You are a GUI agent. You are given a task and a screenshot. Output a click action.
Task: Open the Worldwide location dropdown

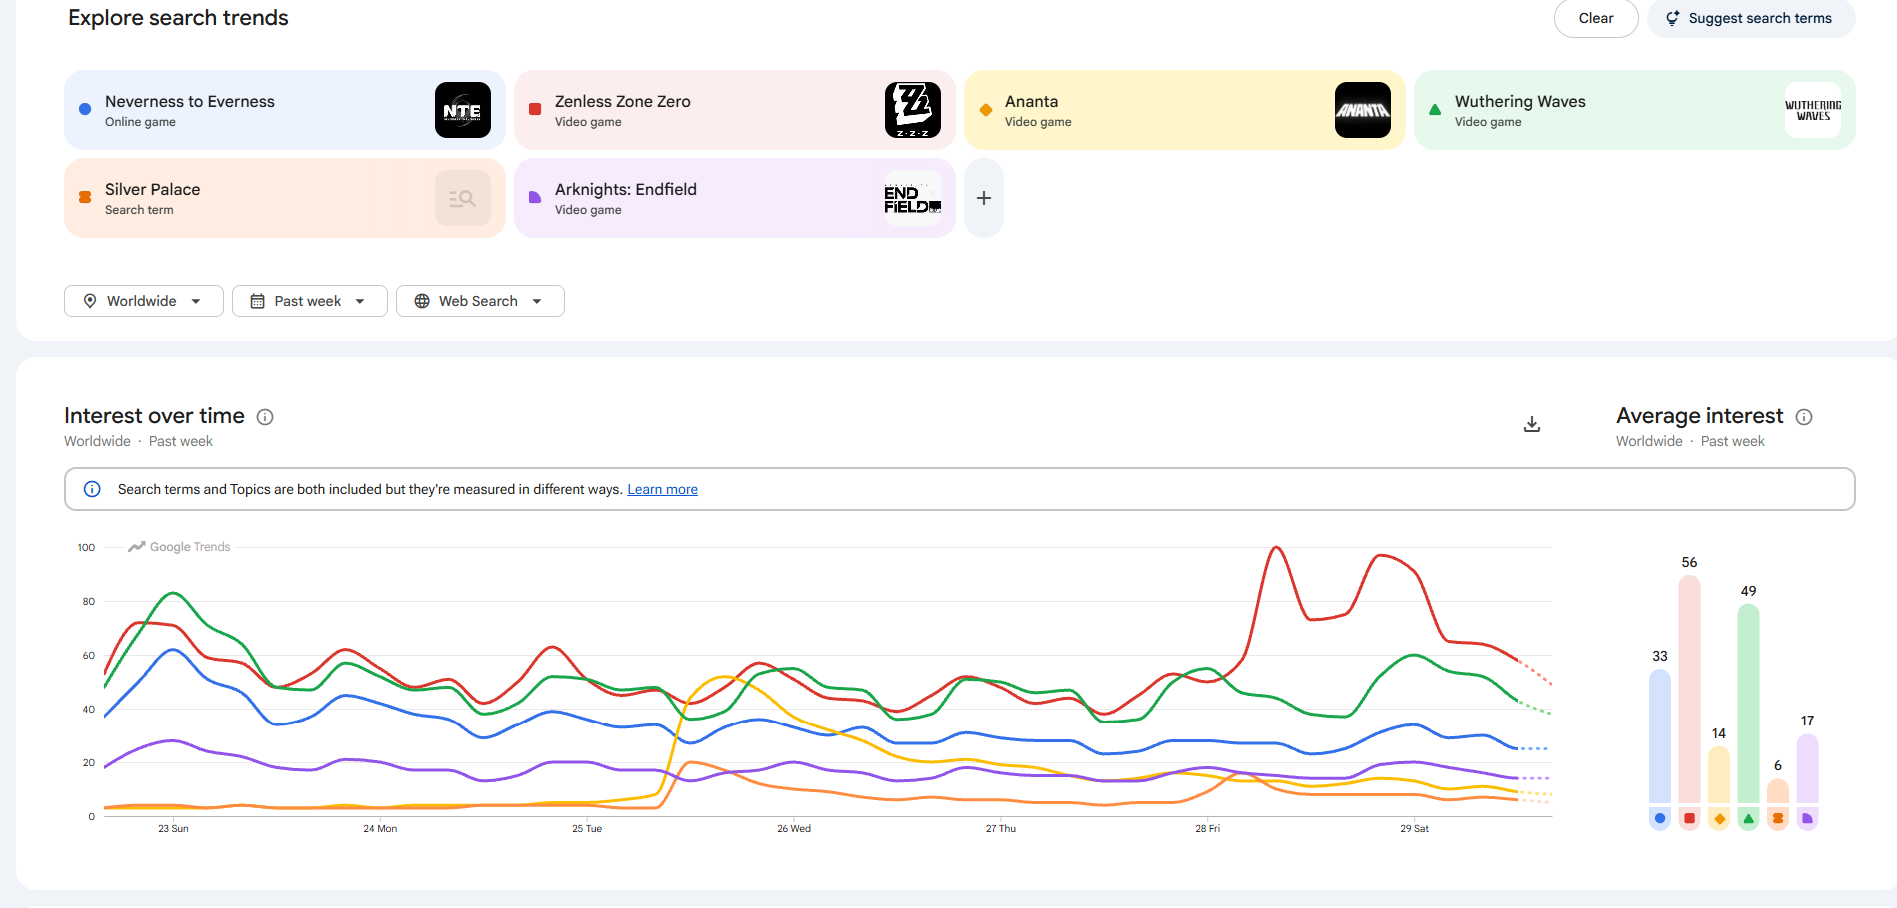click(x=144, y=301)
